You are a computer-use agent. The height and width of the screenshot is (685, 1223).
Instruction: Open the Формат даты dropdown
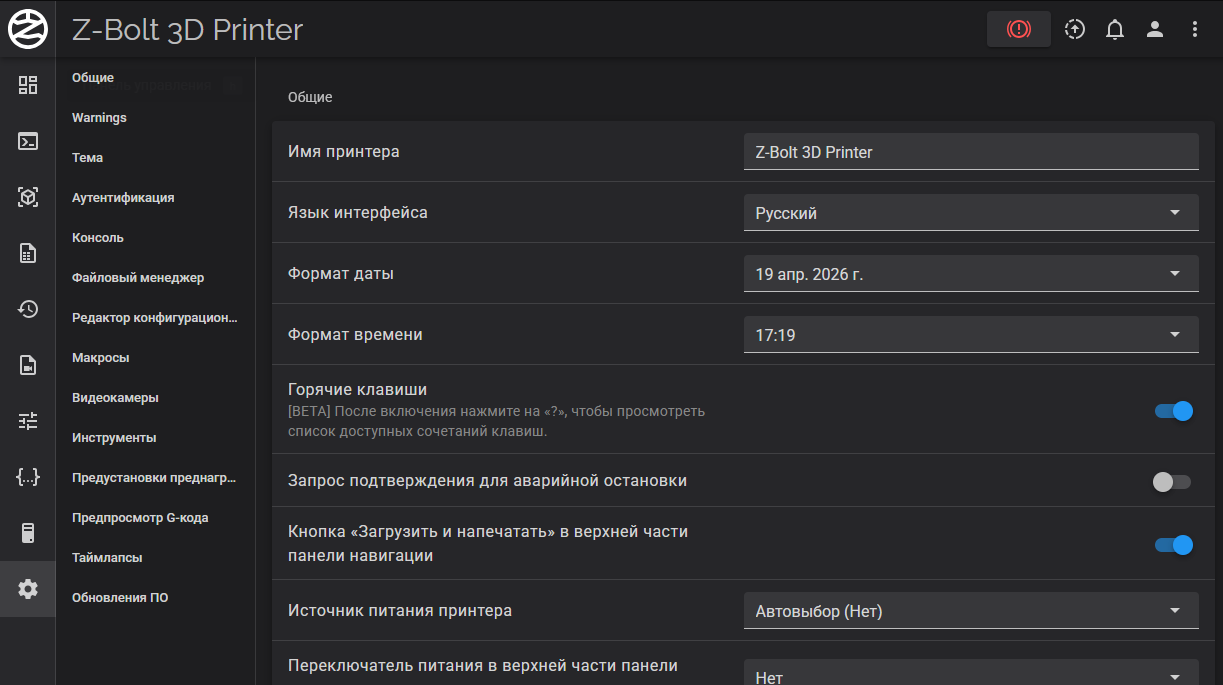click(971, 274)
